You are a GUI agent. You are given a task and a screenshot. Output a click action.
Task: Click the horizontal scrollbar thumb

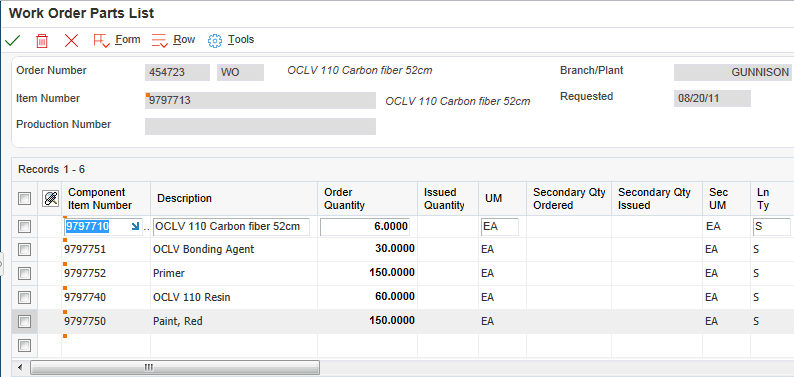click(x=175, y=367)
